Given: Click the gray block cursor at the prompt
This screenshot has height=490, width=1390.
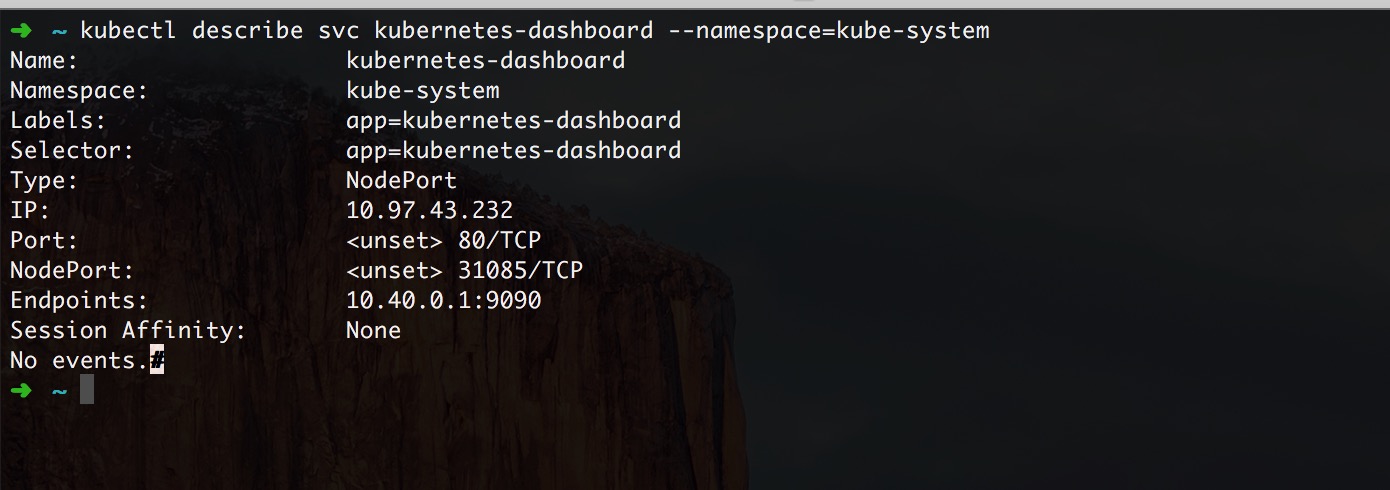Looking at the screenshot, I should tap(87, 390).
